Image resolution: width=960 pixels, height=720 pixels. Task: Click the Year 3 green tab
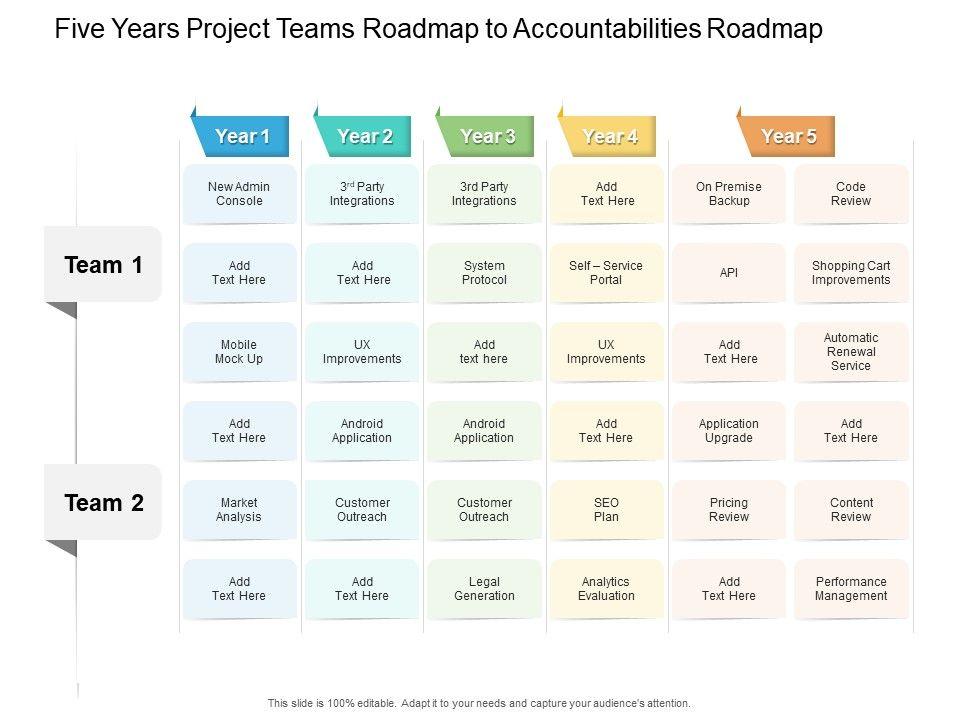[x=487, y=137]
